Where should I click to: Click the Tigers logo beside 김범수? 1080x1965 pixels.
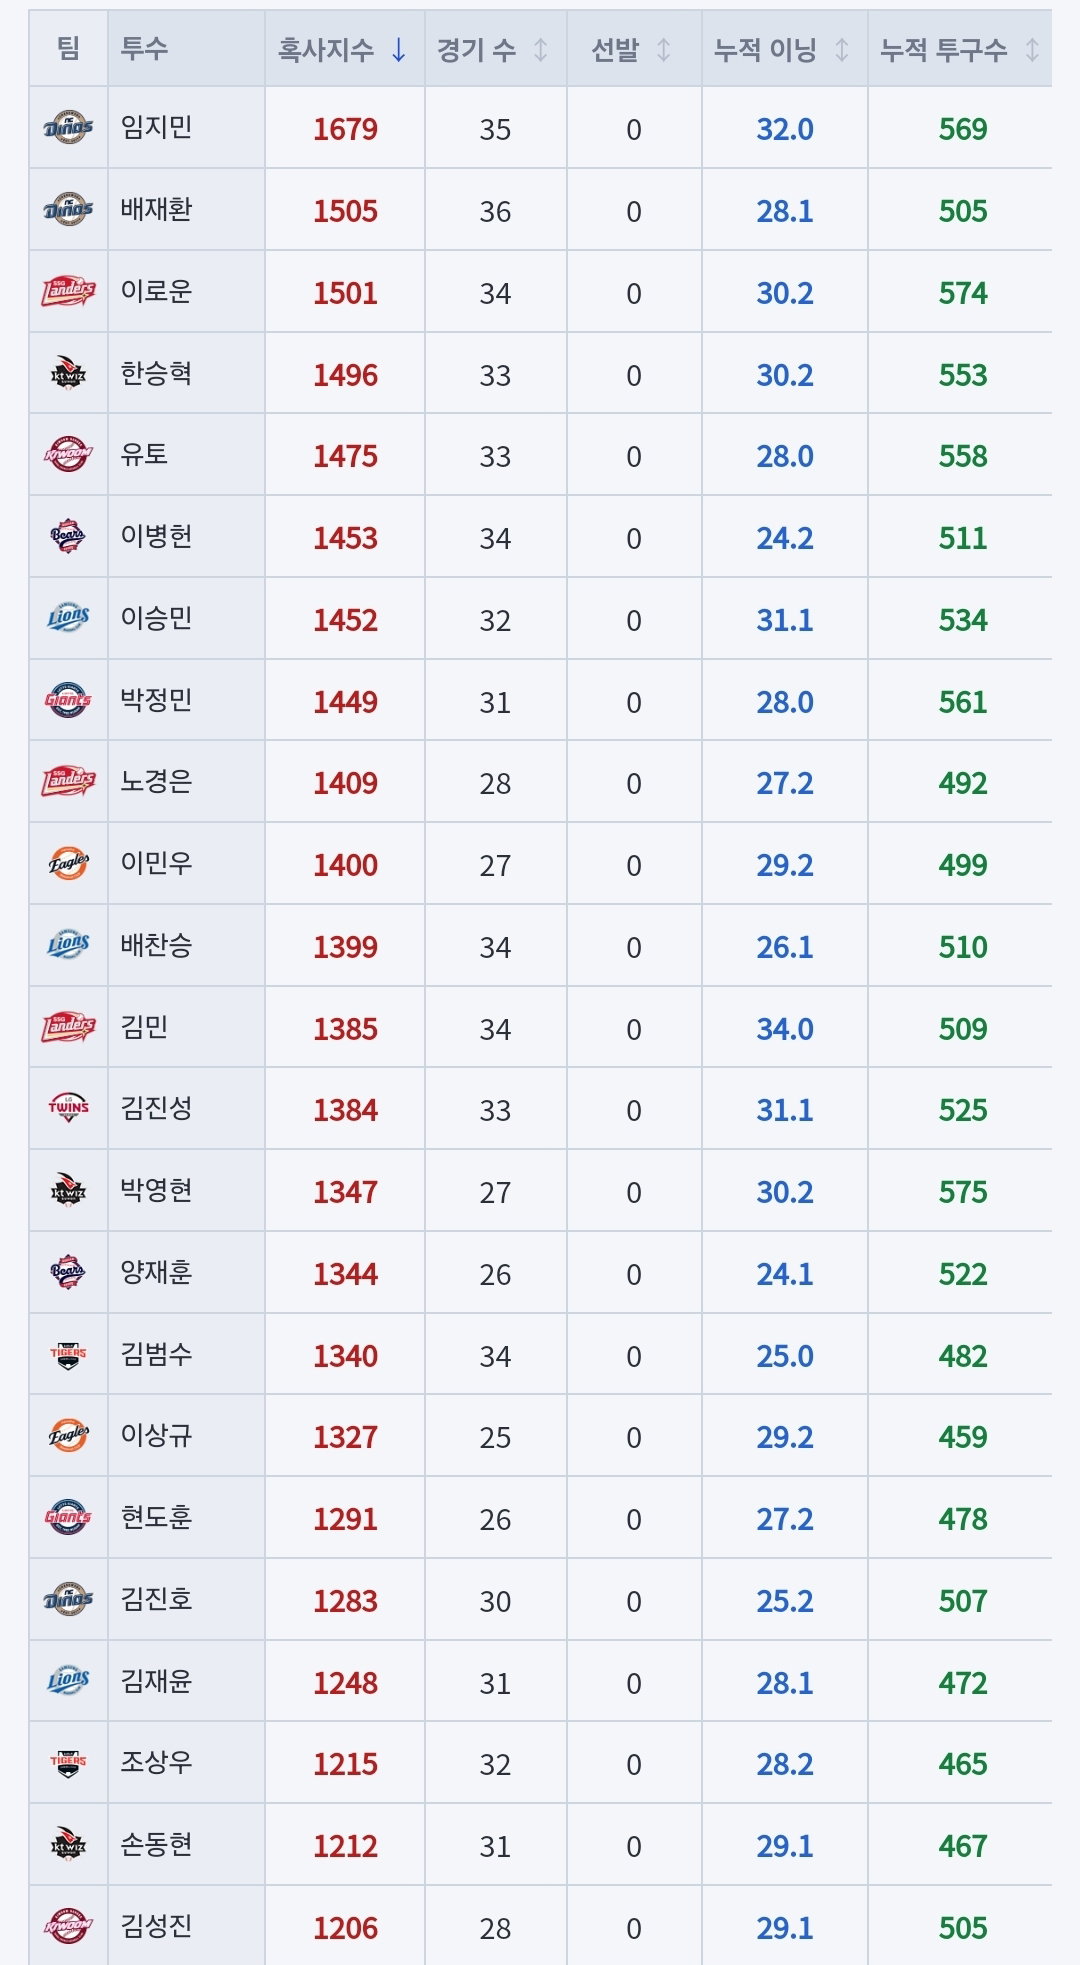(x=68, y=1355)
